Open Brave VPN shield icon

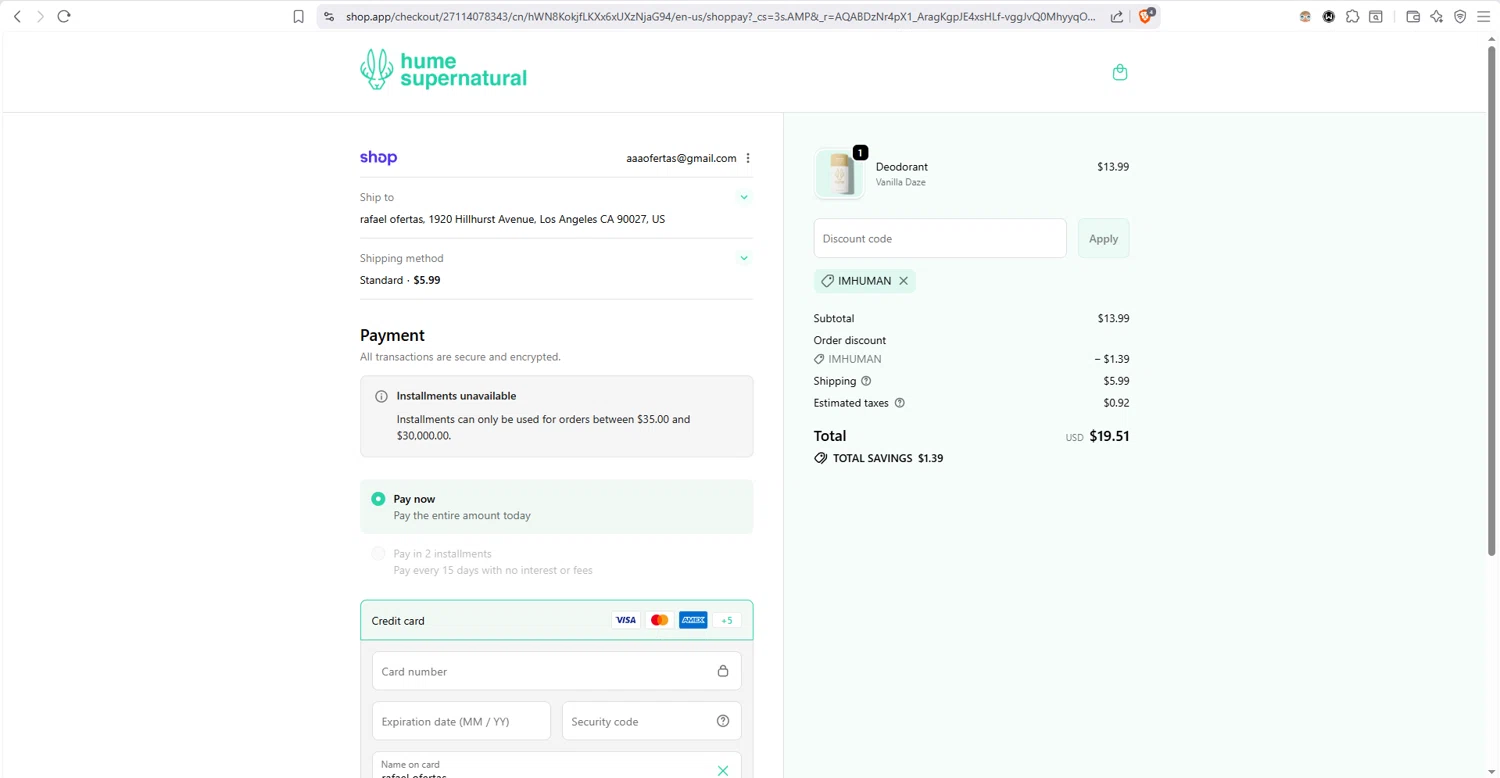tap(1460, 16)
